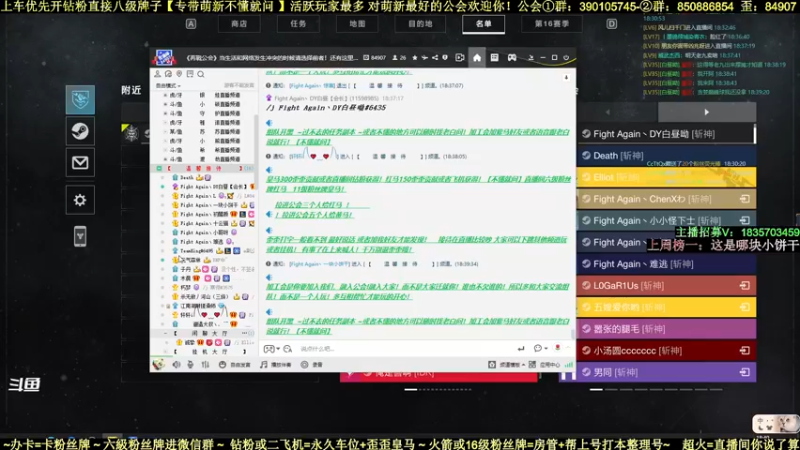Screen dimensions: 800x450
Task: Toggle 播放伴奏 accompaniment playback
Action: coord(276,365)
